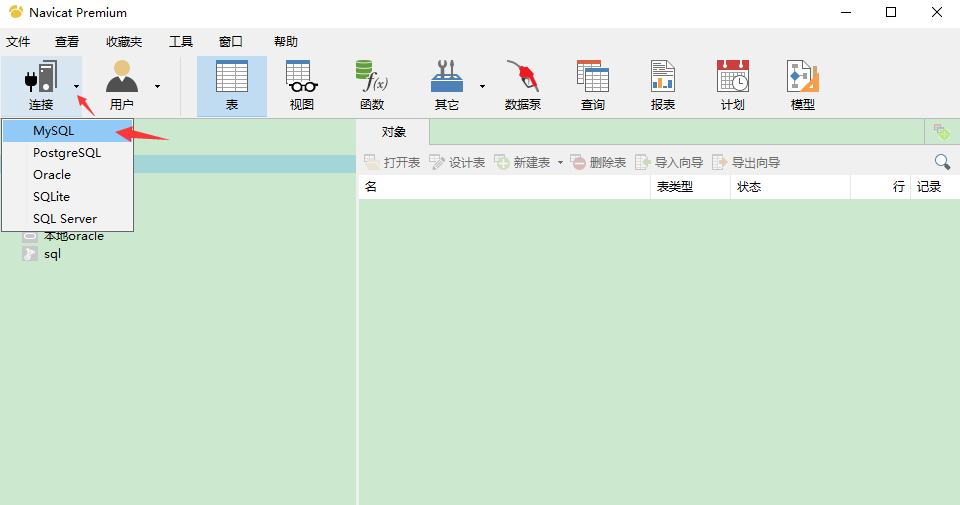
Task: Sort by the 名 column header
Action: click(x=504, y=187)
